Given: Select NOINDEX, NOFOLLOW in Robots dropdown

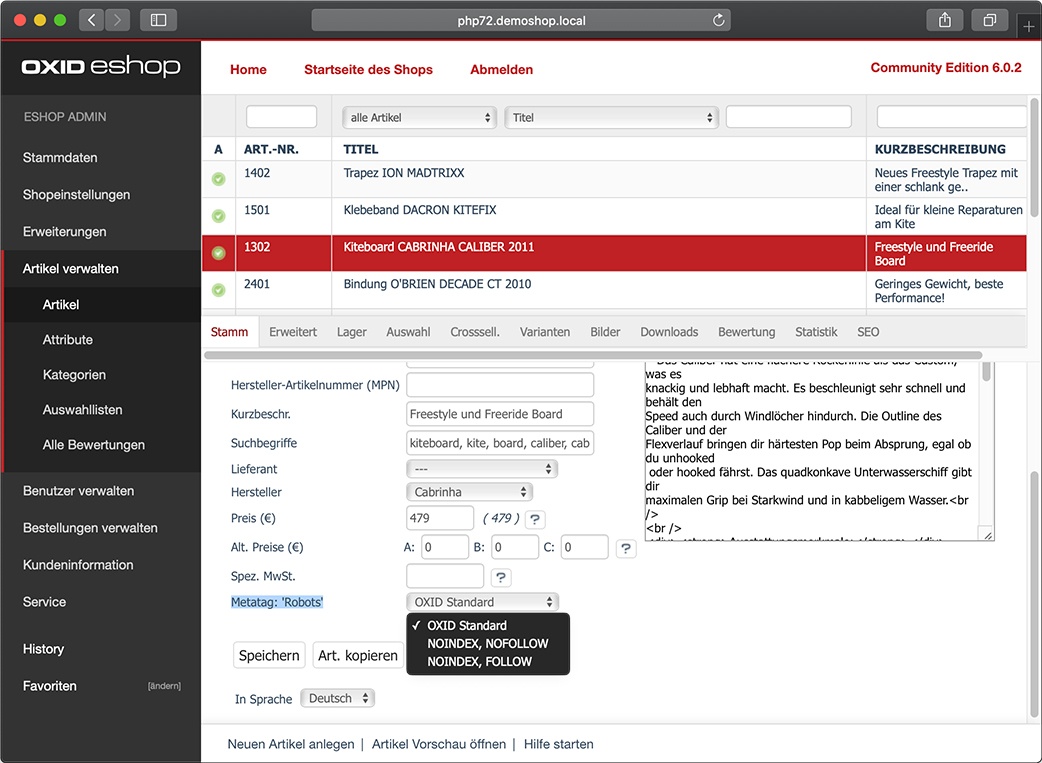Looking at the screenshot, I should pos(488,643).
